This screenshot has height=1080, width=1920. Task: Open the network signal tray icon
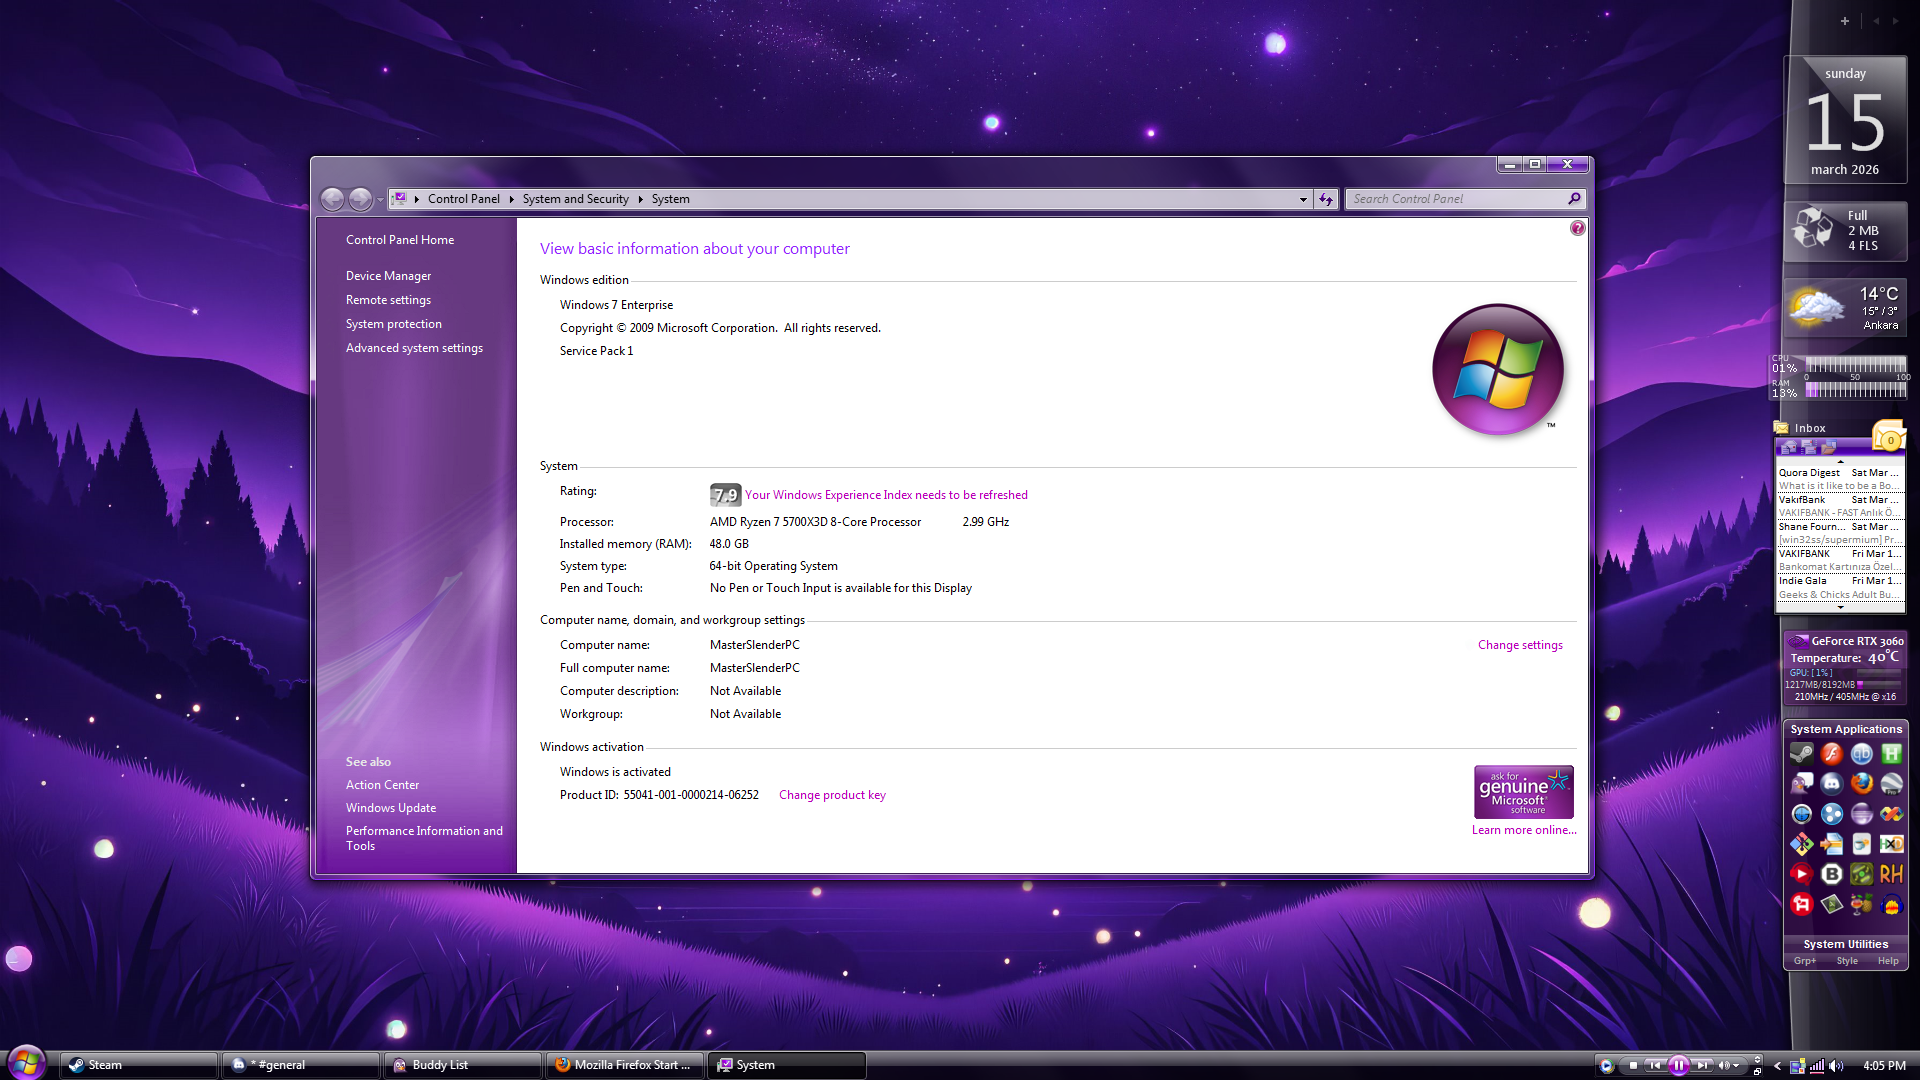point(1817,1066)
